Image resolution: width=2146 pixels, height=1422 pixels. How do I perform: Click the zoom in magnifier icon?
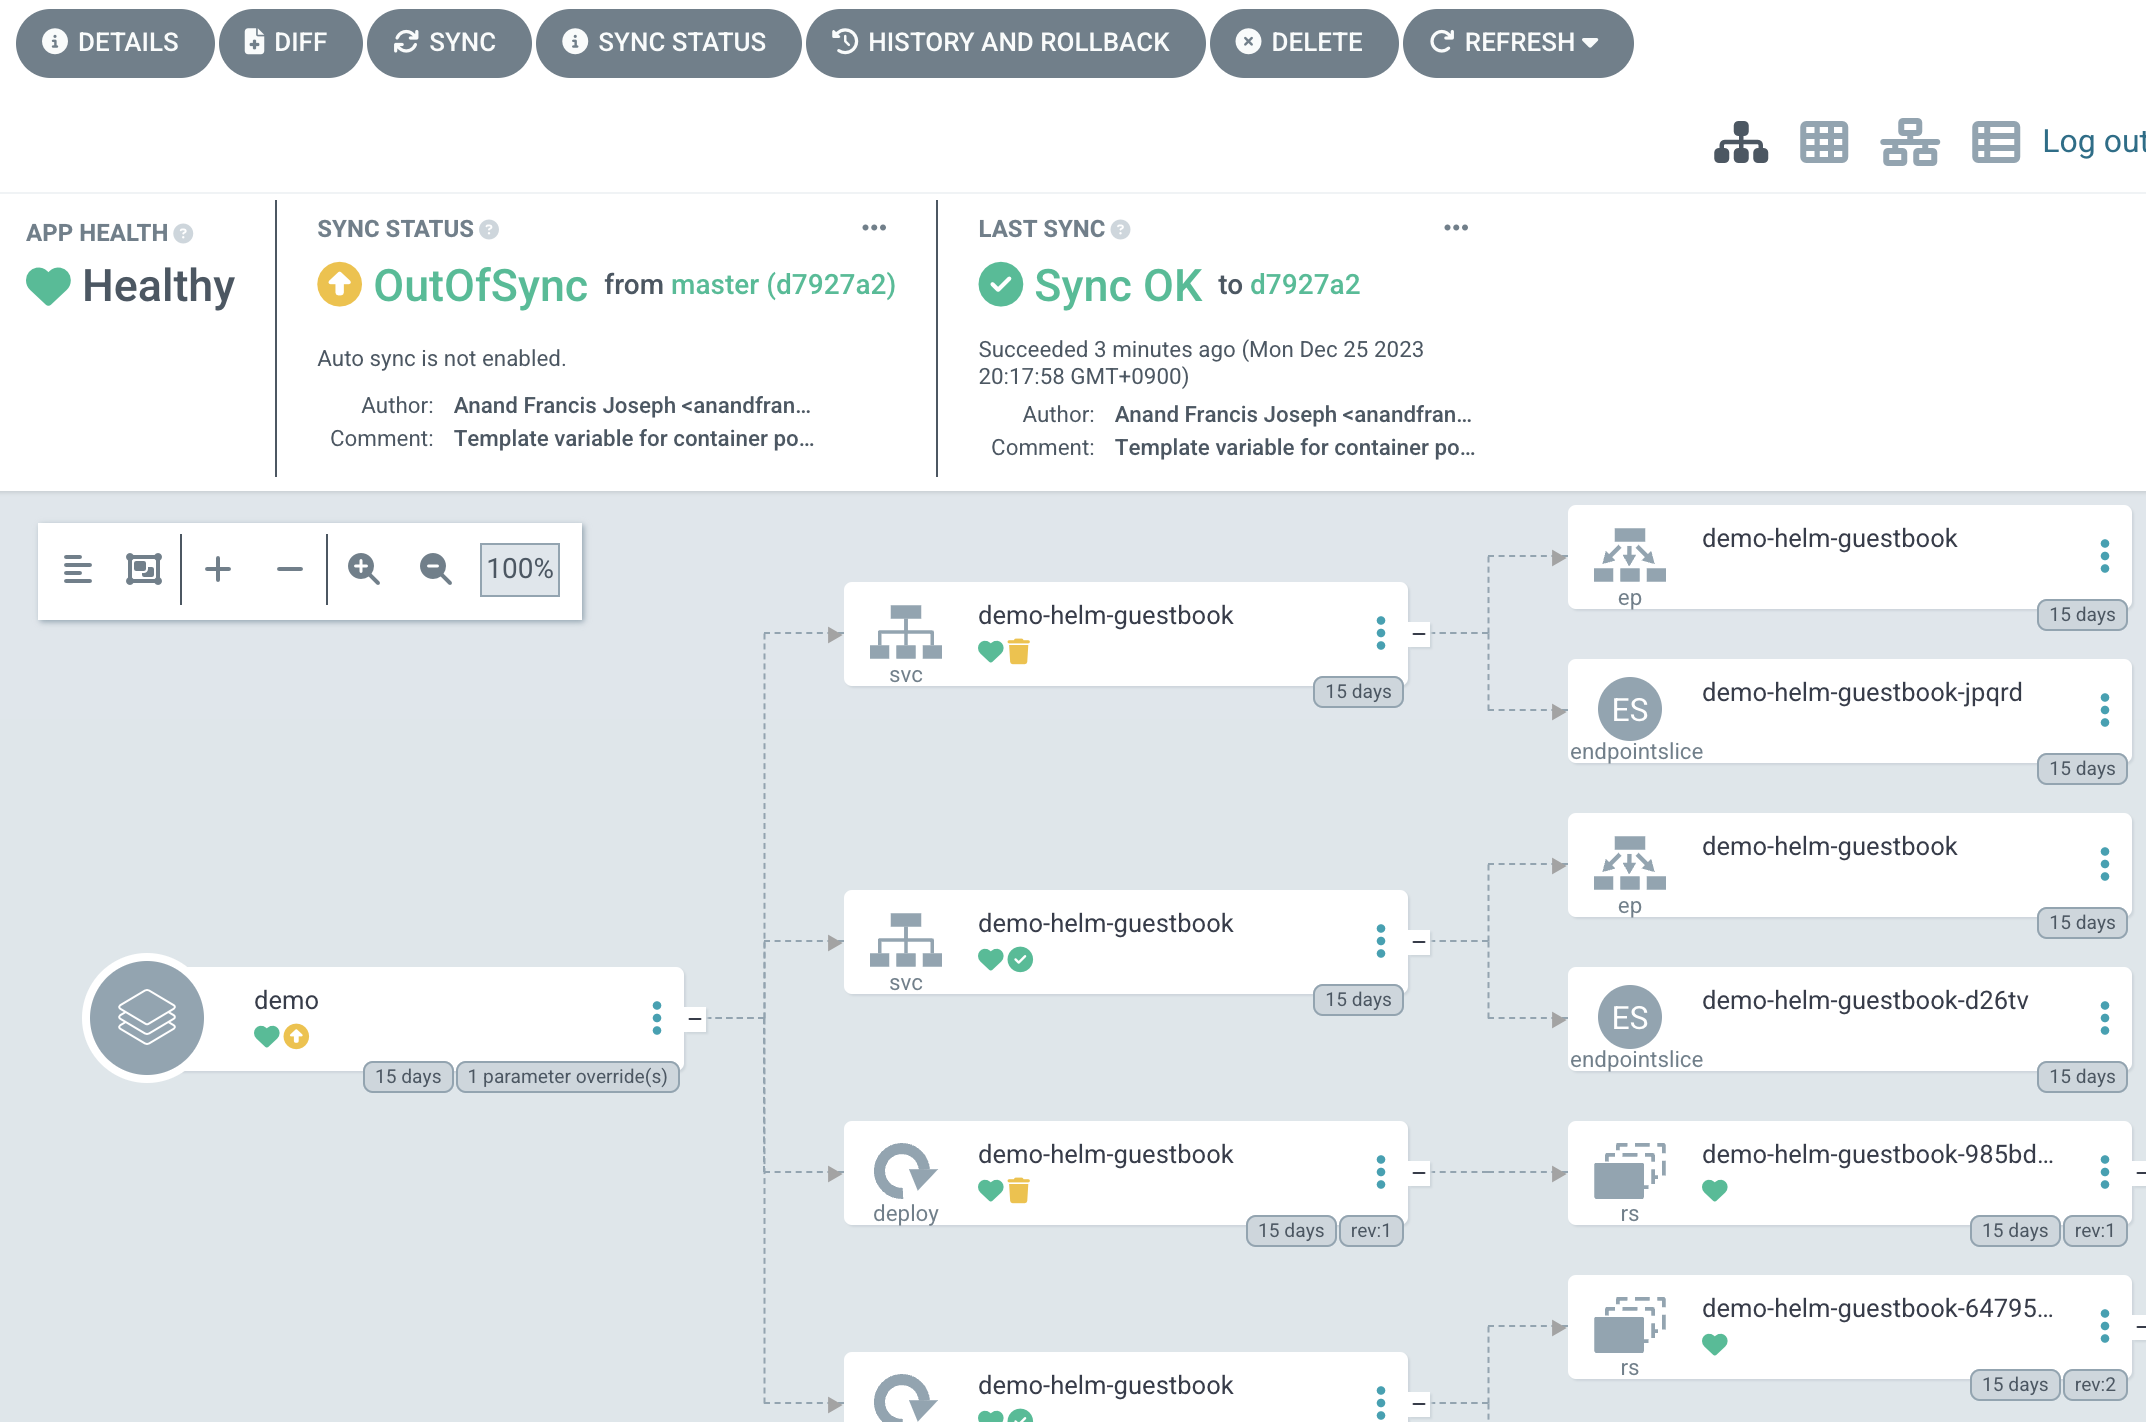pos(363,569)
